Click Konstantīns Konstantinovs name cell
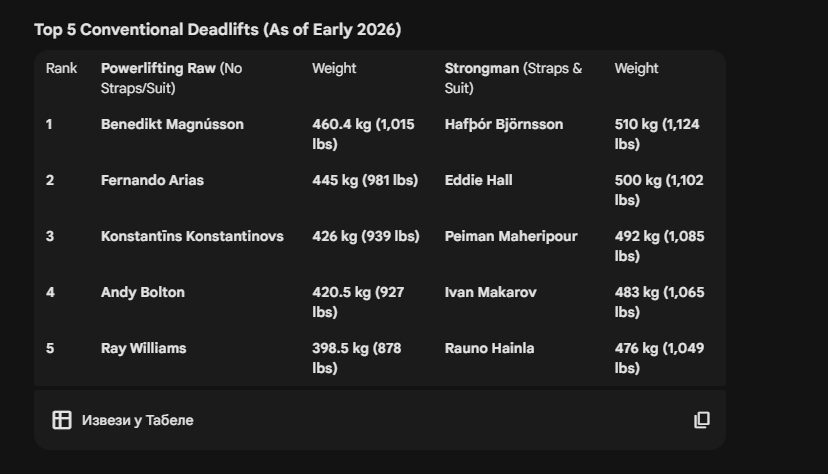The image size is (828, 474). tap(192, 236)
